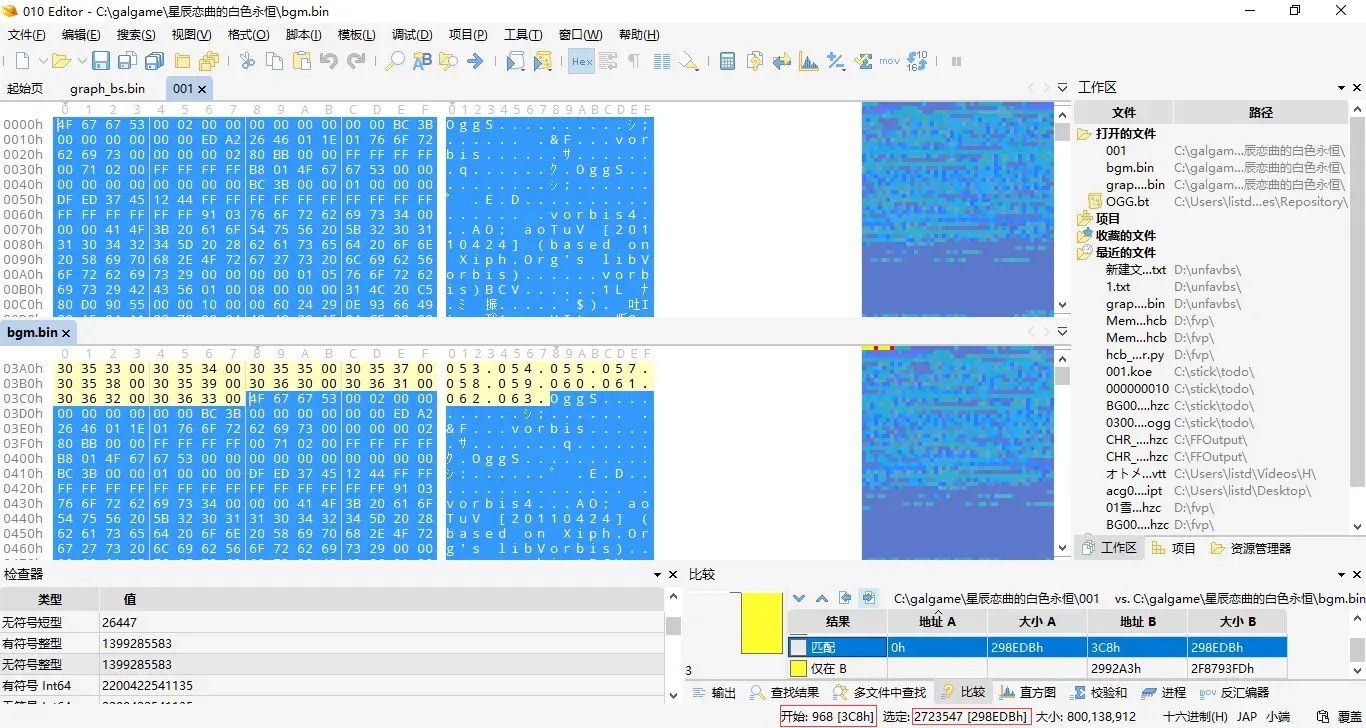Open the Calculator icon in toolbar
This screenshot has width=1366, height=728.
point(728,61)
